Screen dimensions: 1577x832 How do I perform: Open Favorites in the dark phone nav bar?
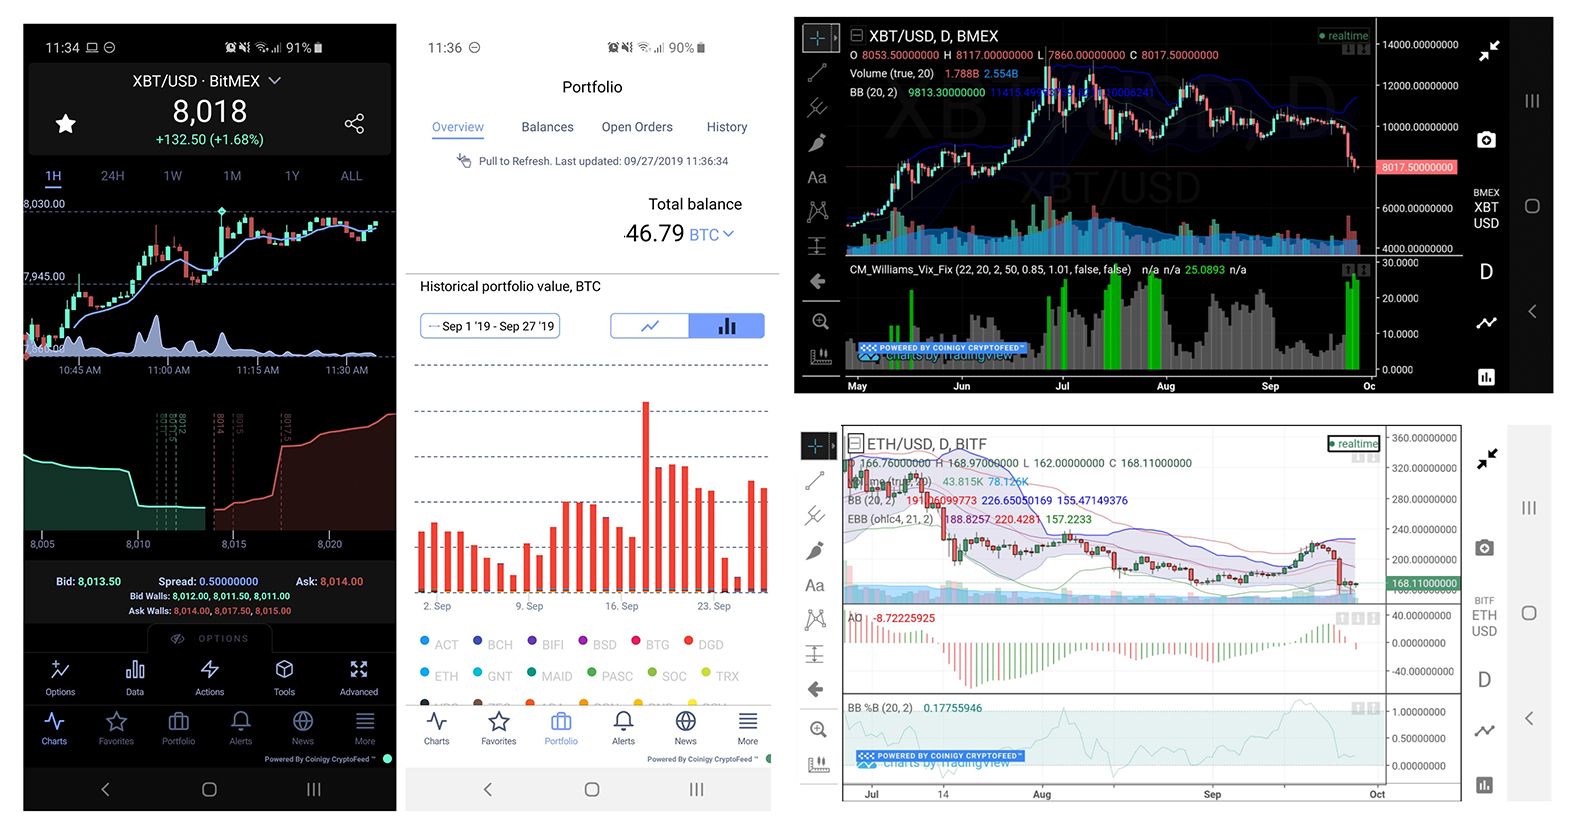(x=116, y=728)
